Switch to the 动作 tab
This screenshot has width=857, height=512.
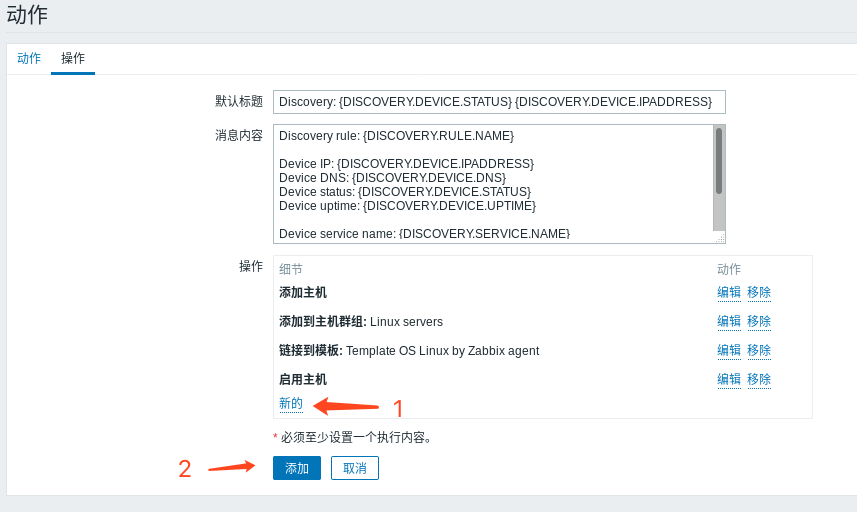click(29, 58)
